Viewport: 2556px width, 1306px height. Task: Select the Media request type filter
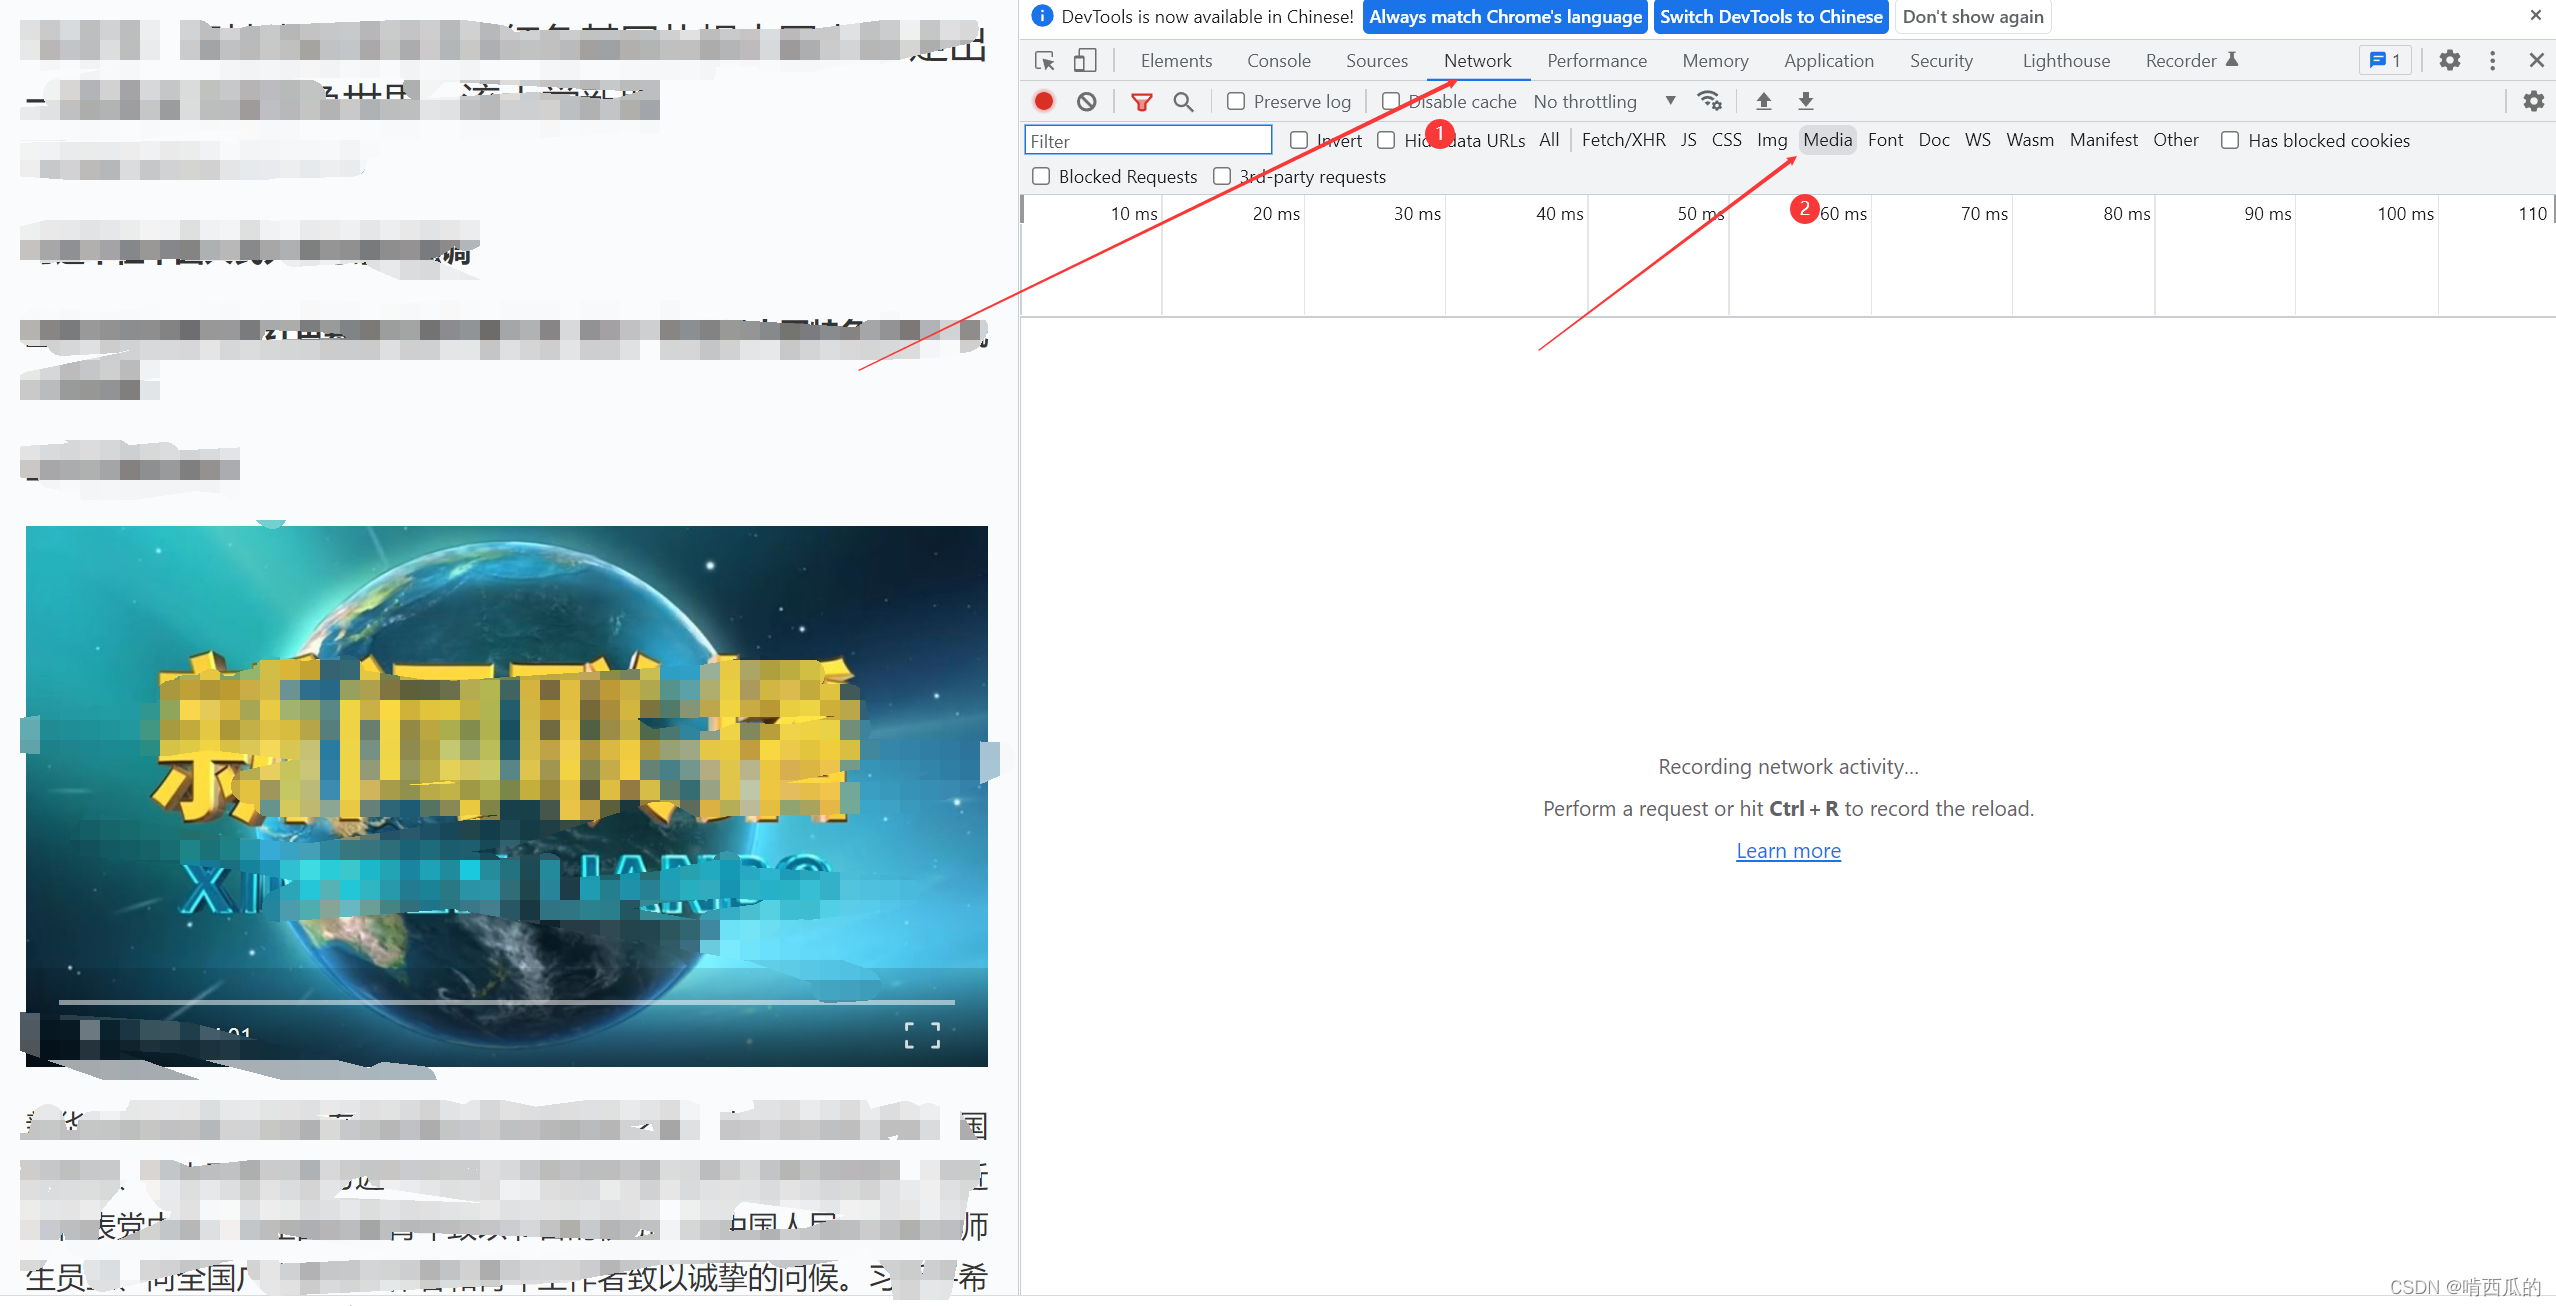[x=1827, y=140]
